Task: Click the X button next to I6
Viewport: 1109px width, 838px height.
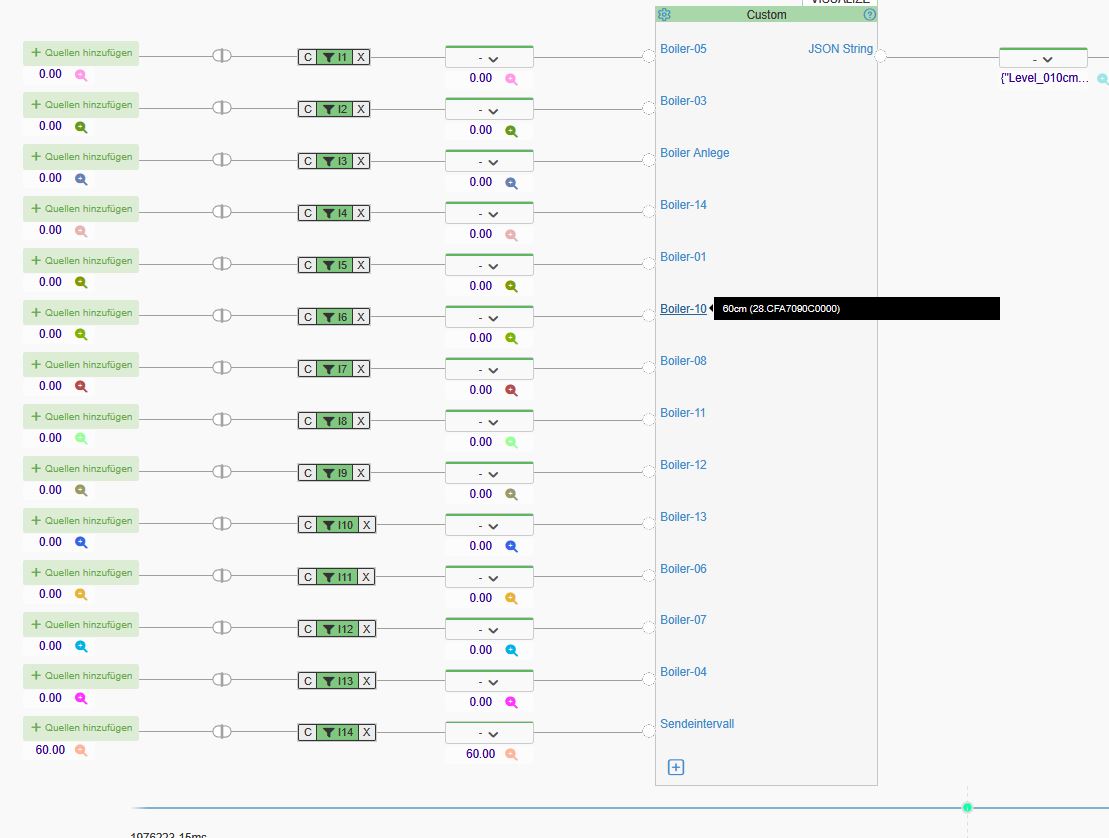Action: coord(361,317)
